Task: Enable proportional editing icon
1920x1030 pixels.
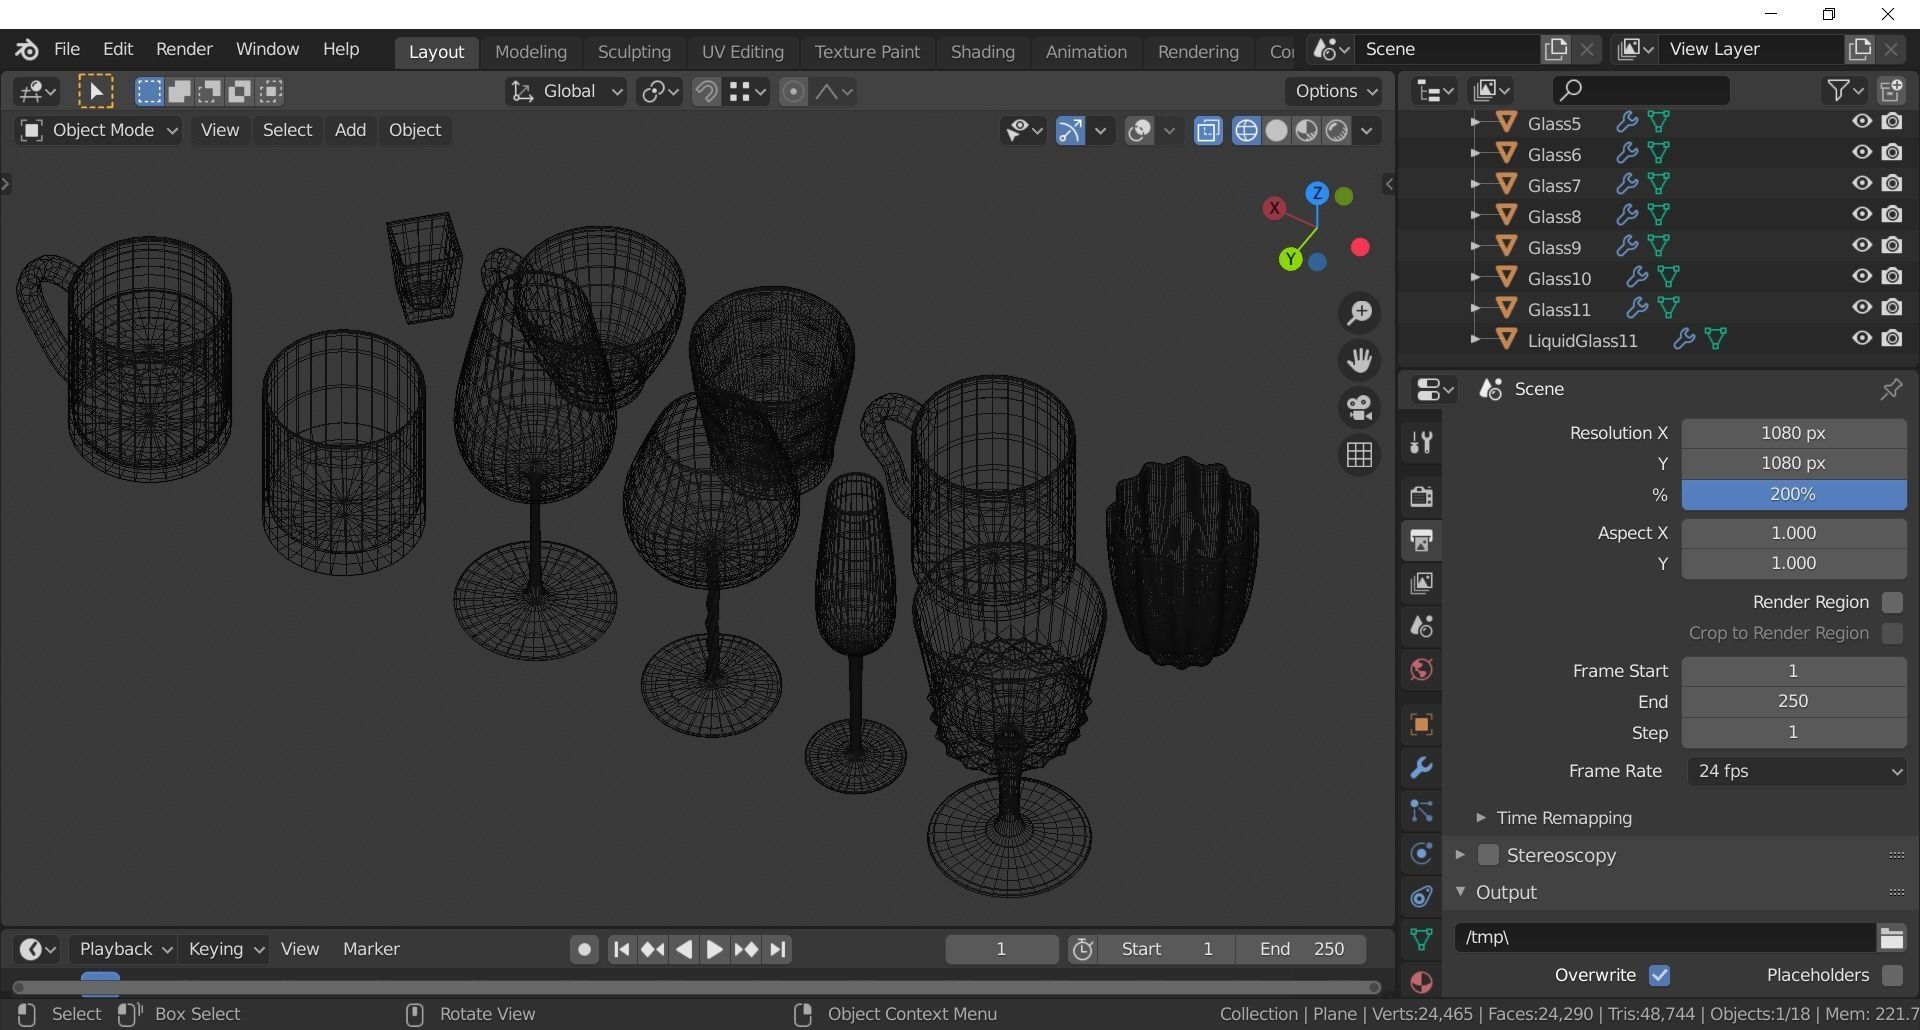Action: coord(793,92)
